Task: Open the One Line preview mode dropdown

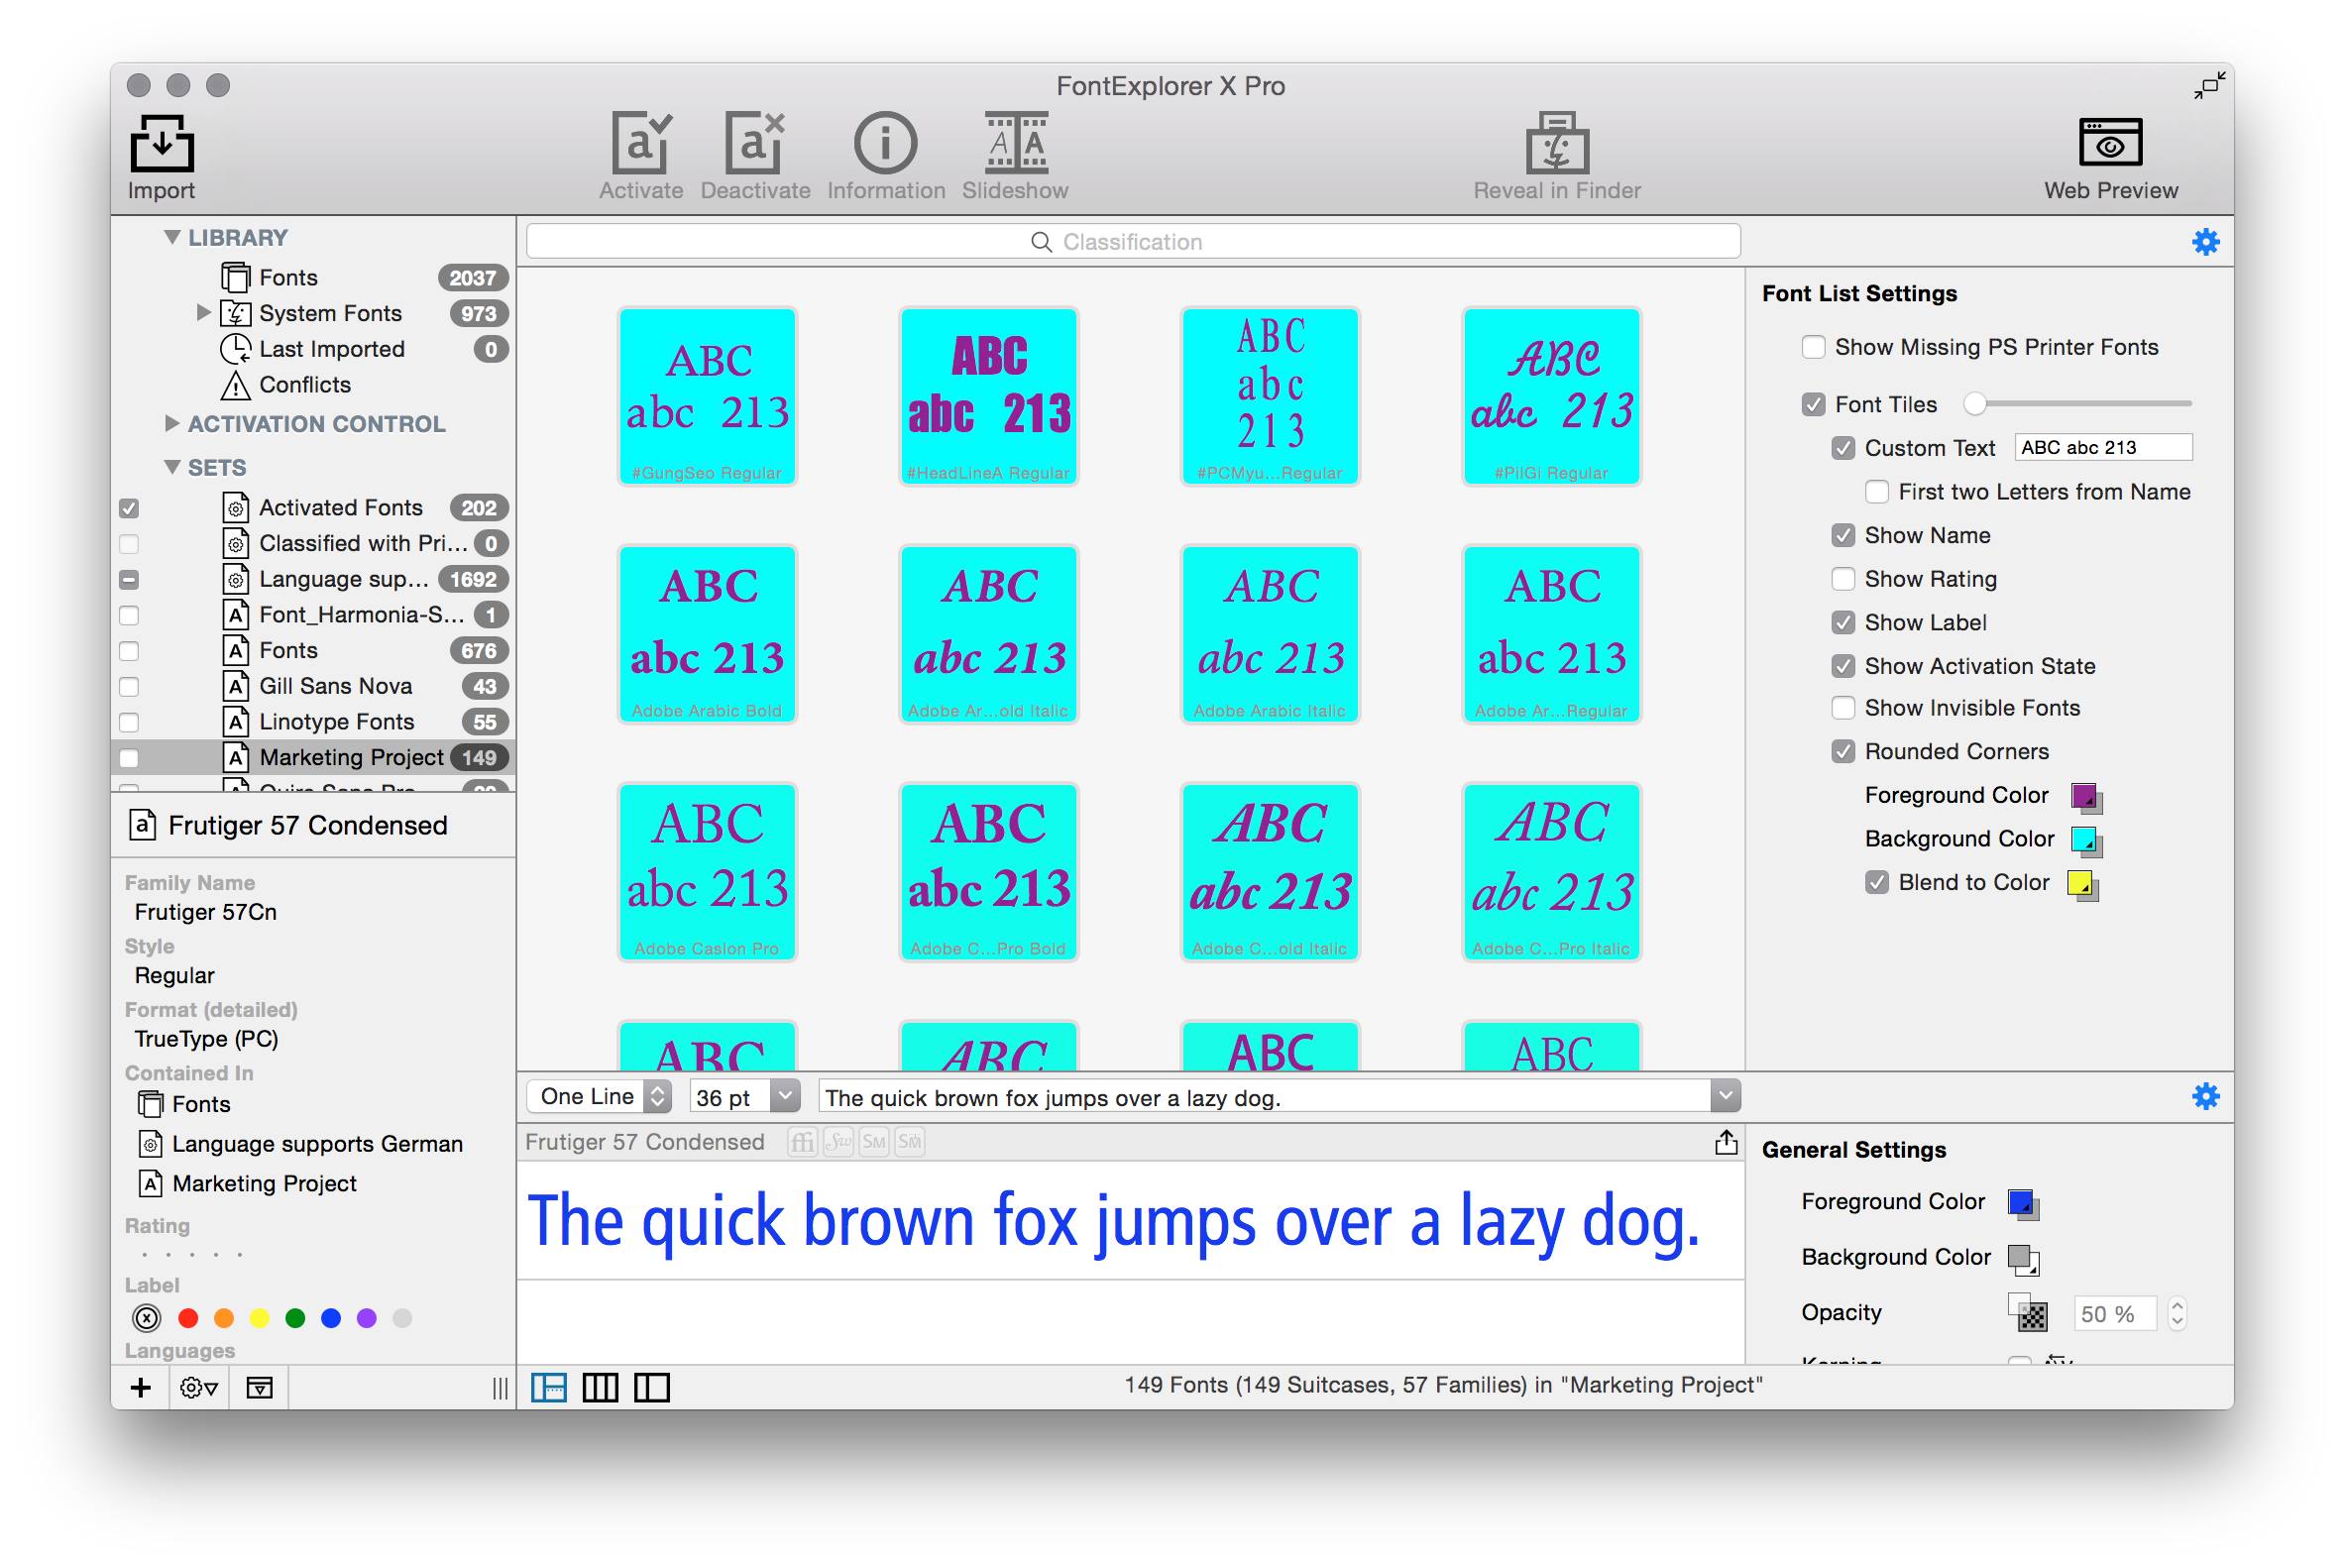Action: (x=598, y=1097)
